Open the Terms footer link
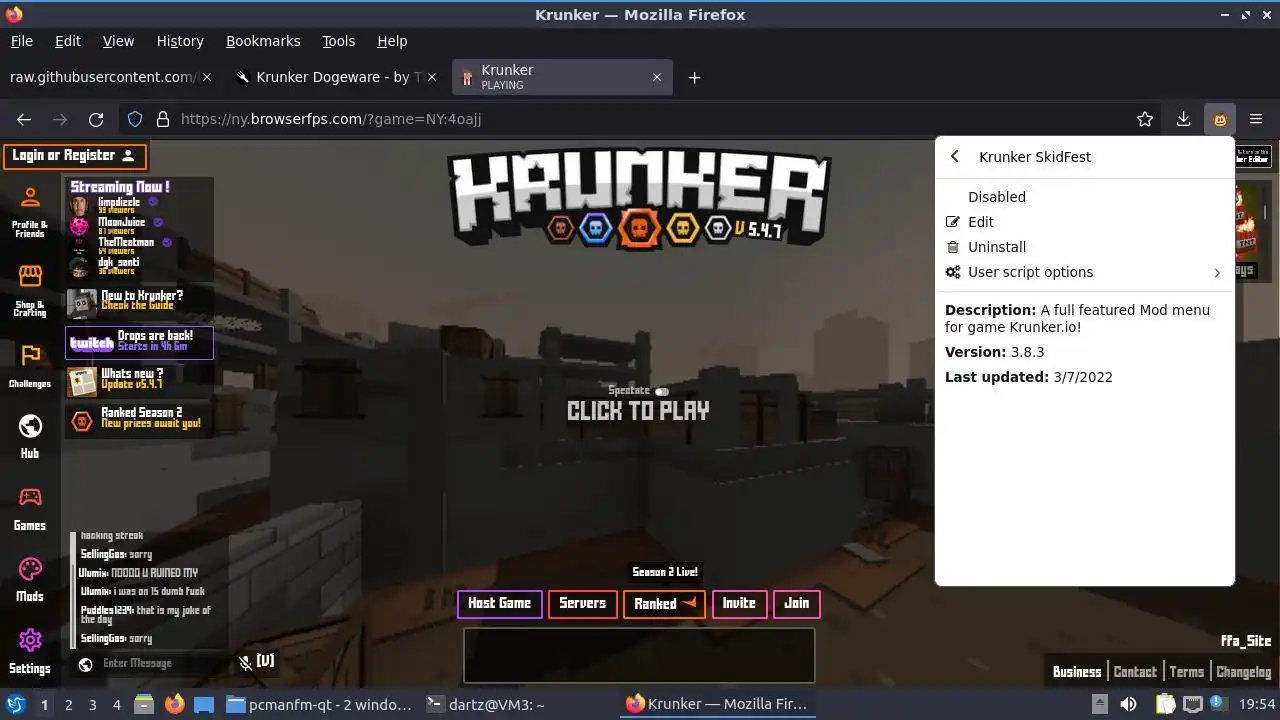 (1187, 672)
